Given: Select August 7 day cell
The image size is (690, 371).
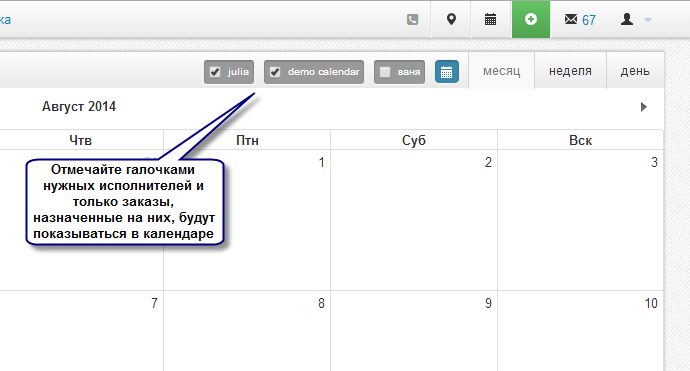Looking at the screenshot, I should coord(81,331).
